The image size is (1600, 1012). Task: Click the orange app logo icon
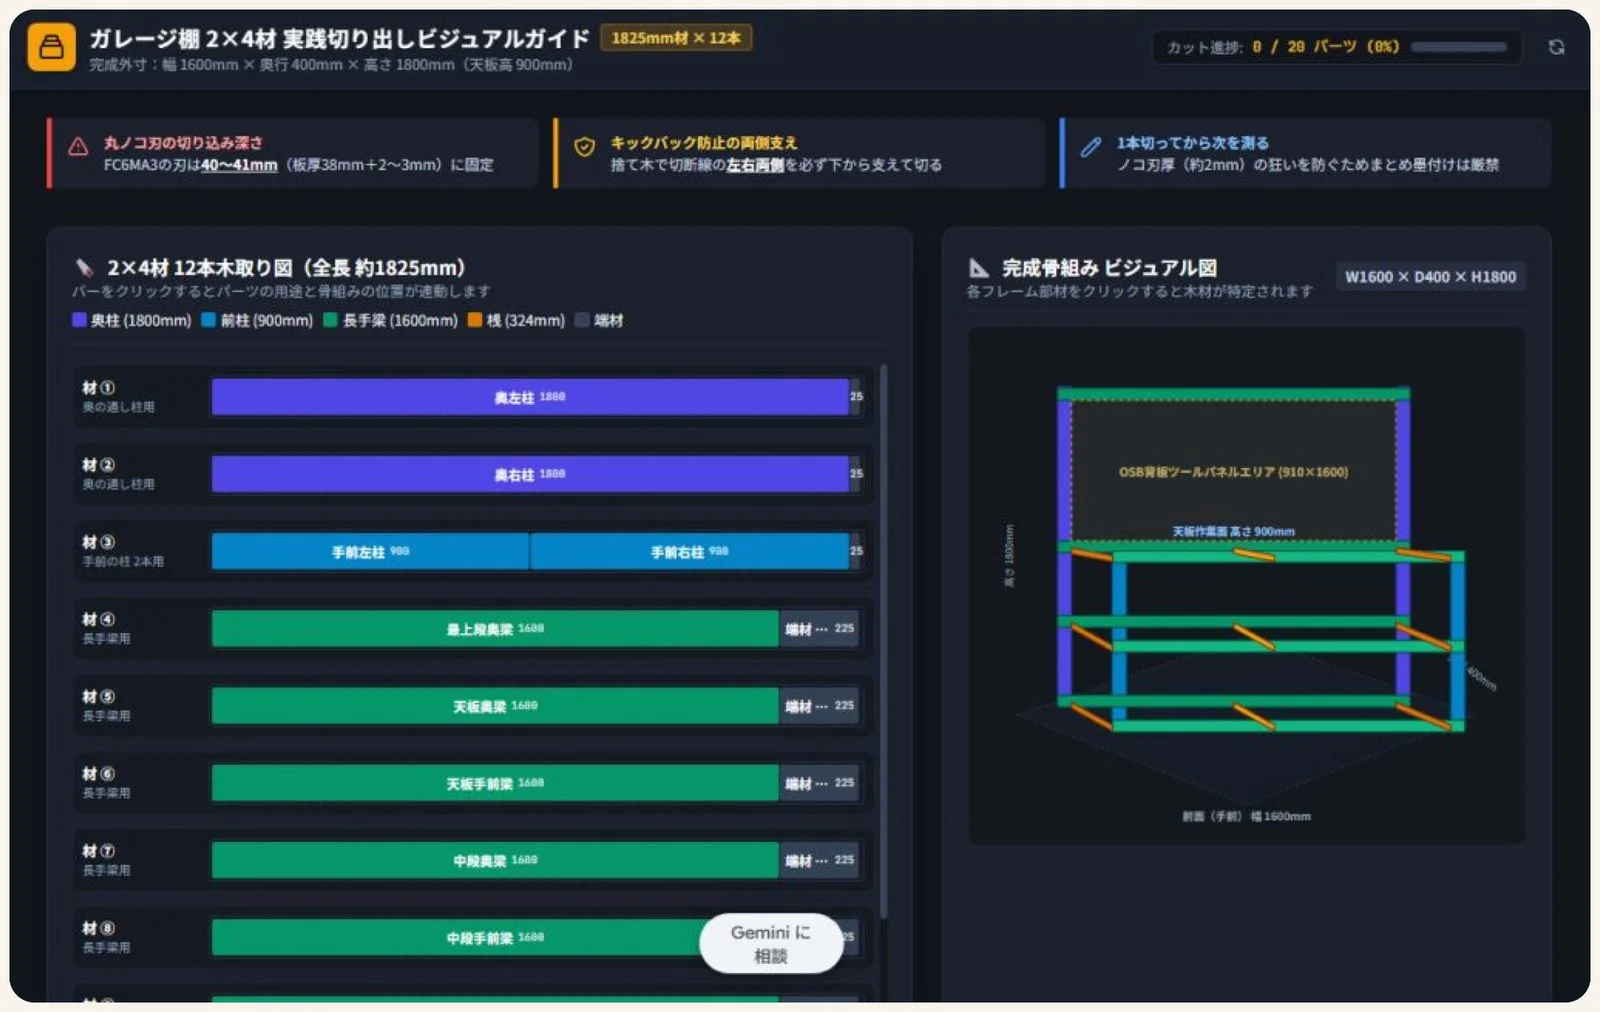pyautogui.click(x=51, y=47)
